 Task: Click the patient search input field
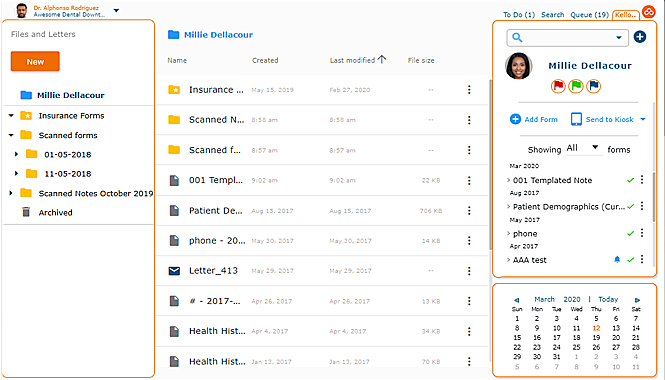click(567, 38)
